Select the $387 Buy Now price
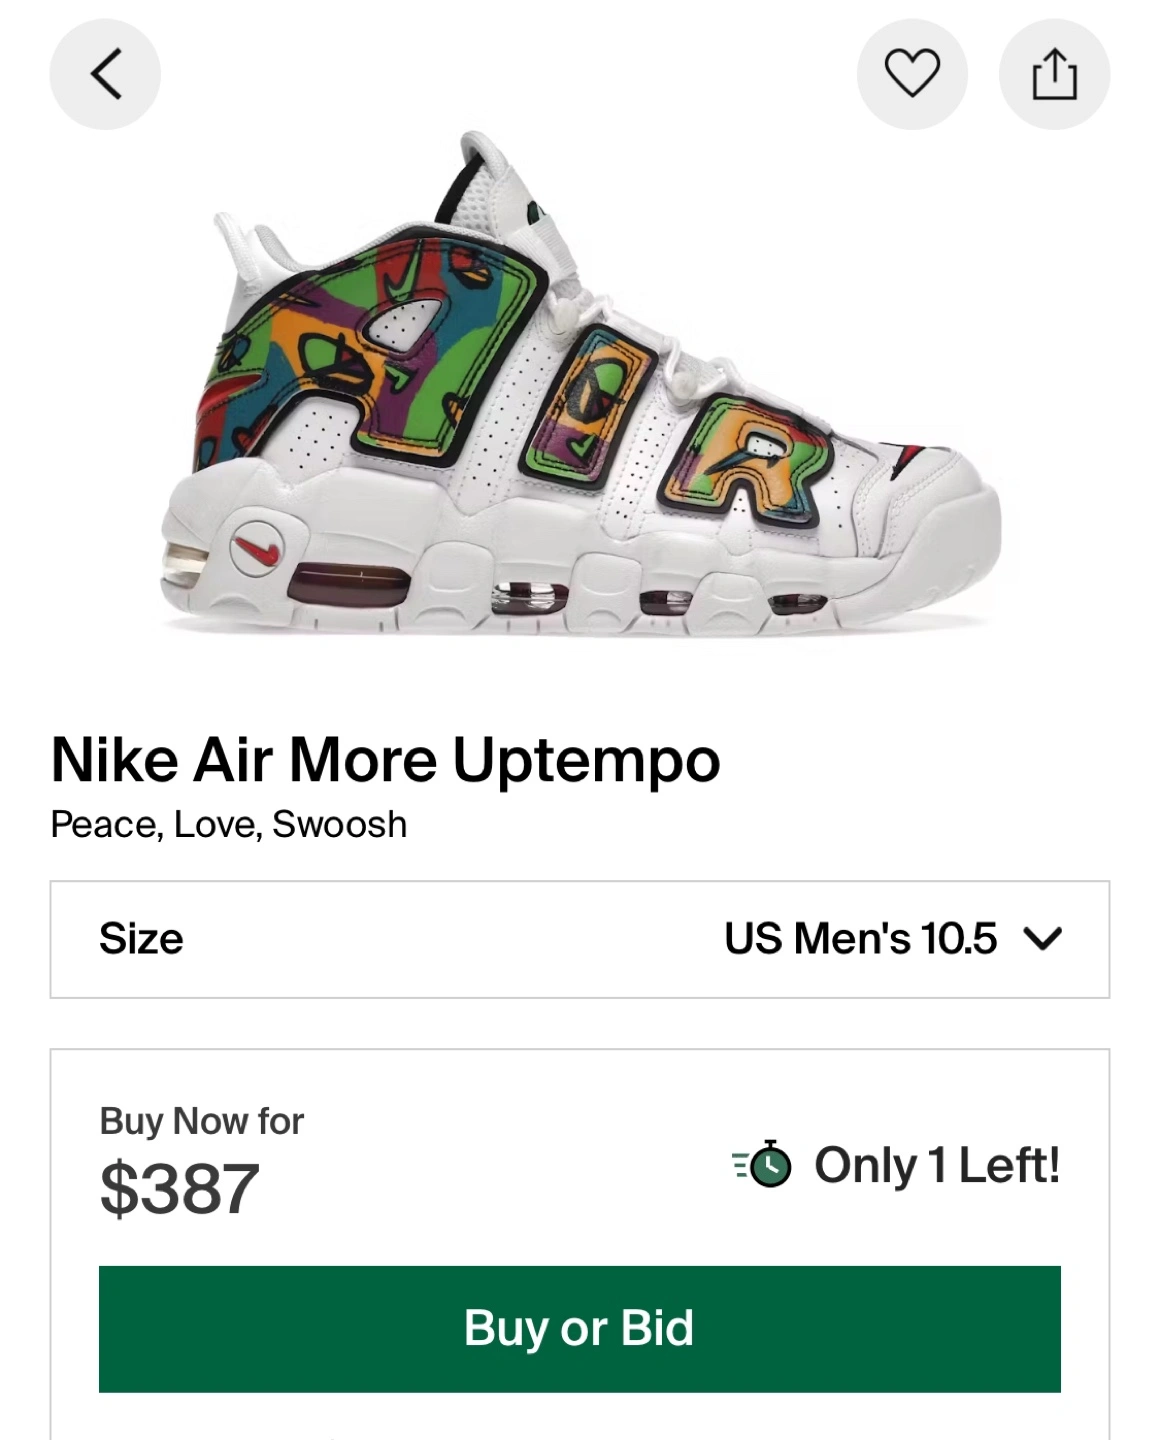Screen dimensions: 1160x1440 tap(180, 1188)
